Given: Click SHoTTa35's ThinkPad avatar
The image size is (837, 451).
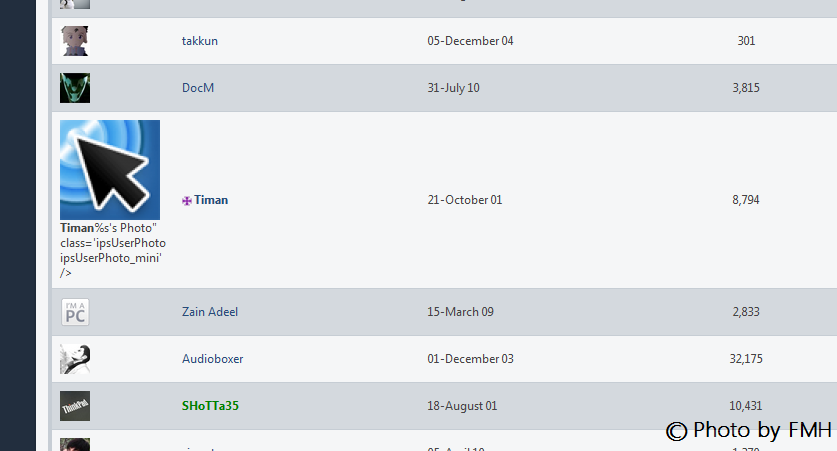Looking at the screenshot, I should tap(75, 406).
